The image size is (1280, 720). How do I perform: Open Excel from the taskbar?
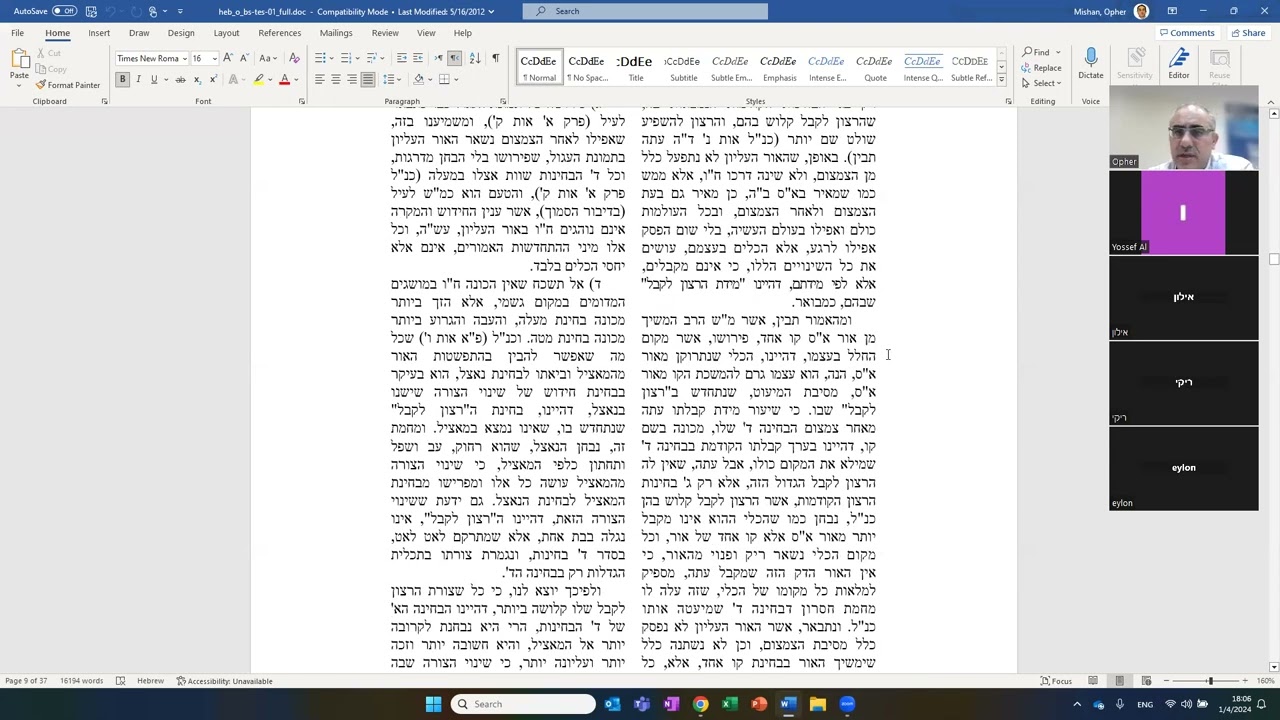[730, 704]
